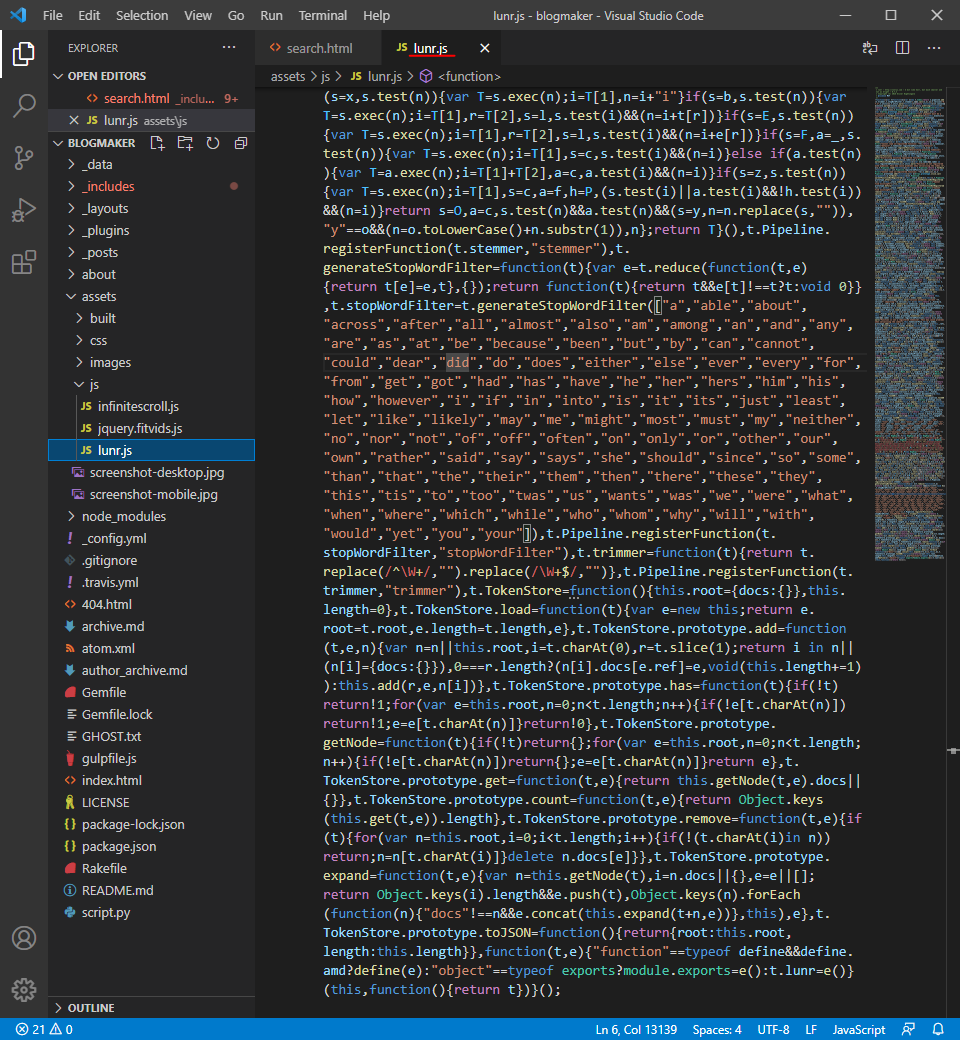Open Explorer more actions ellipsis
The image size is (960, 1040).
click(229, 48)
